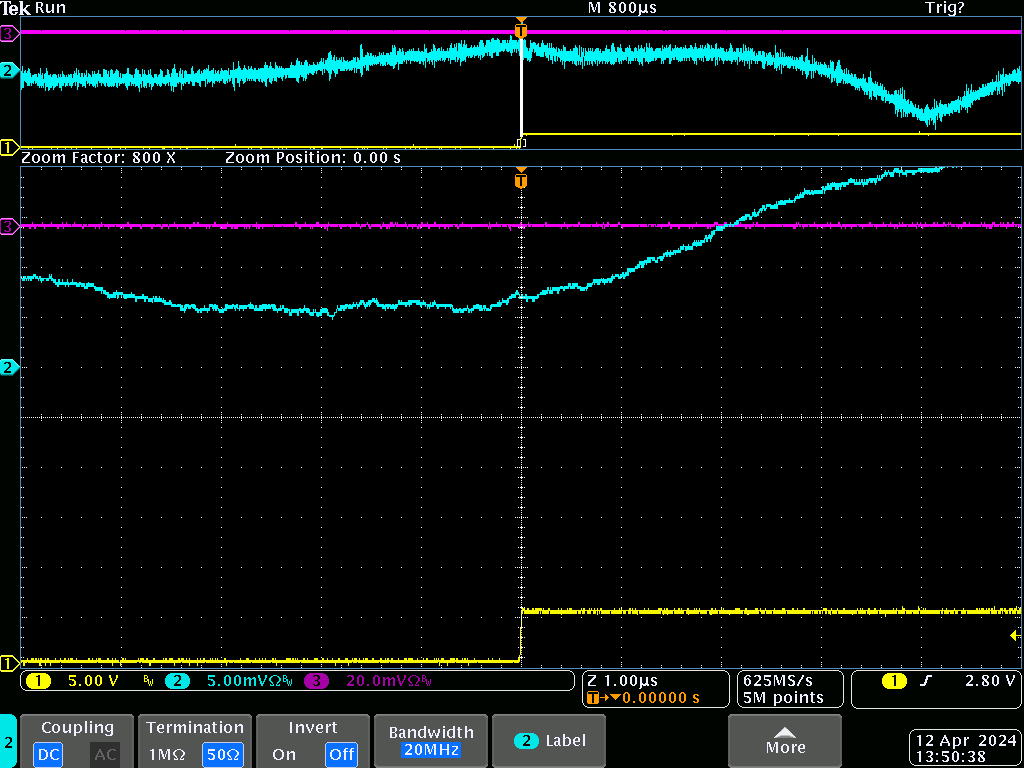Click the channel 2 ground marker in main graticule
Viewport: 1024px width, 768px height.
(8, 368)
